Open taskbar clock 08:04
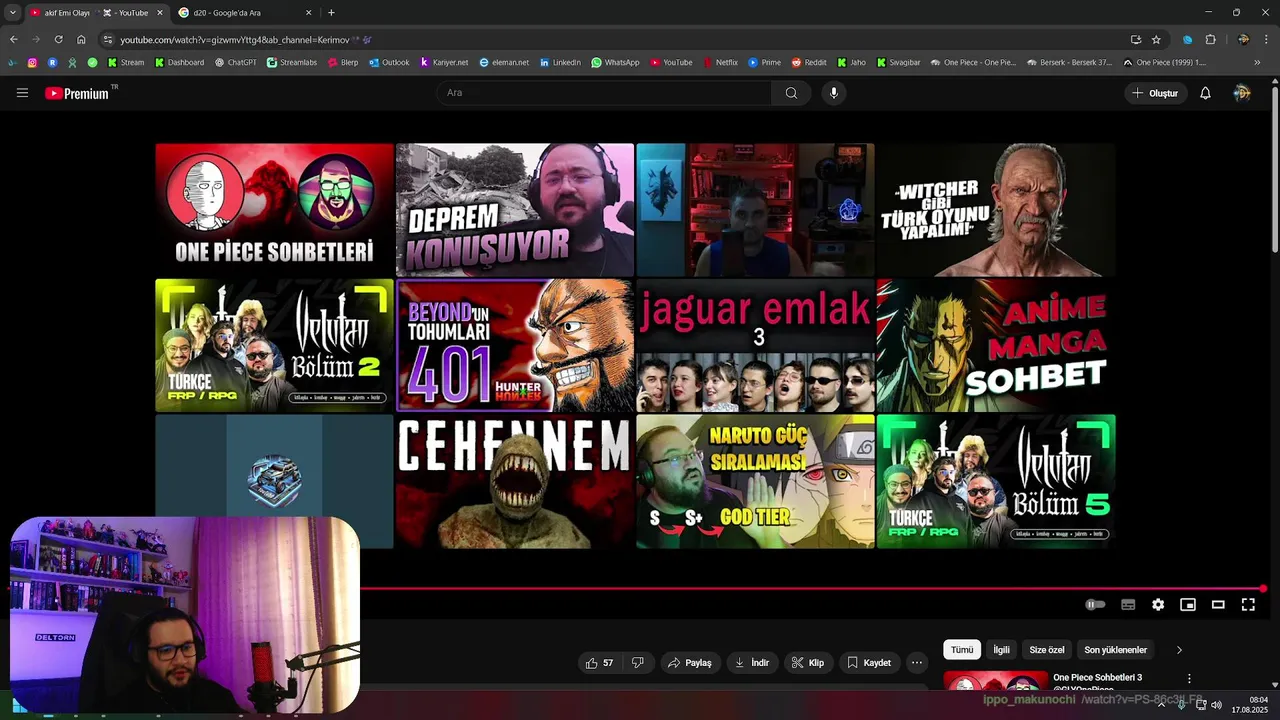 pyautogui.click(x=1251, y=705)
